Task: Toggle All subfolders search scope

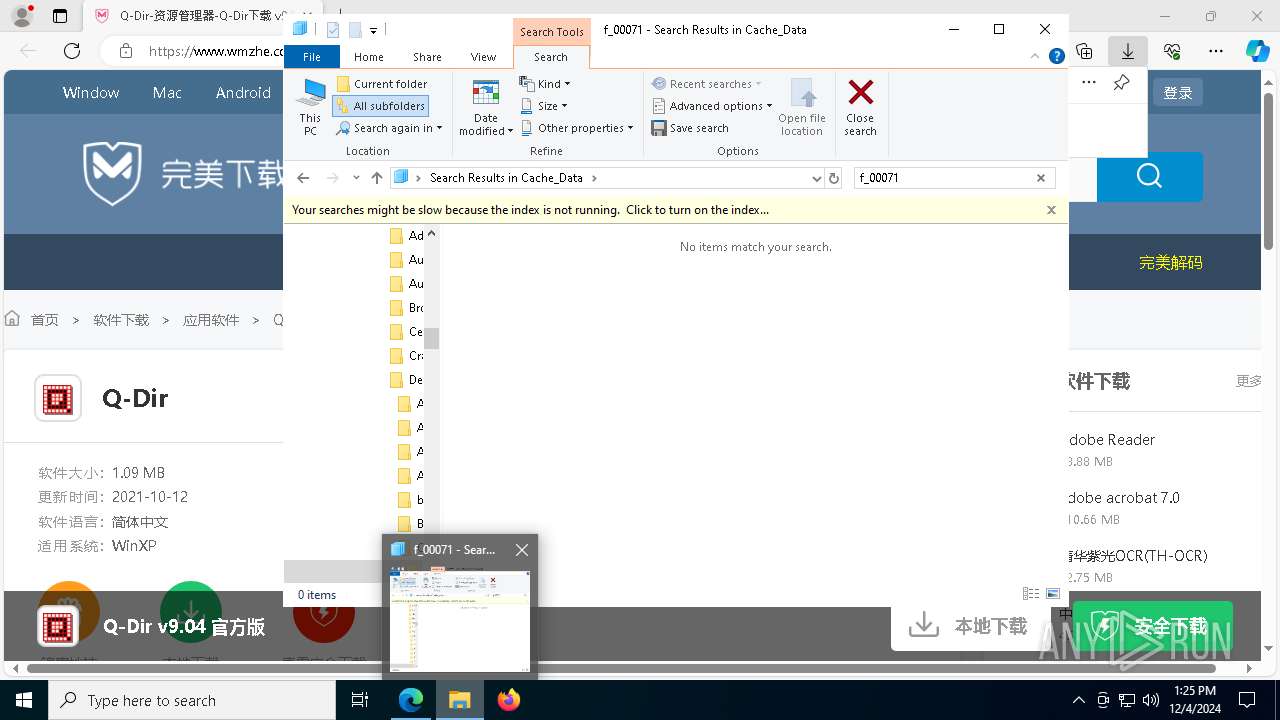Action: tap(381, 106)
